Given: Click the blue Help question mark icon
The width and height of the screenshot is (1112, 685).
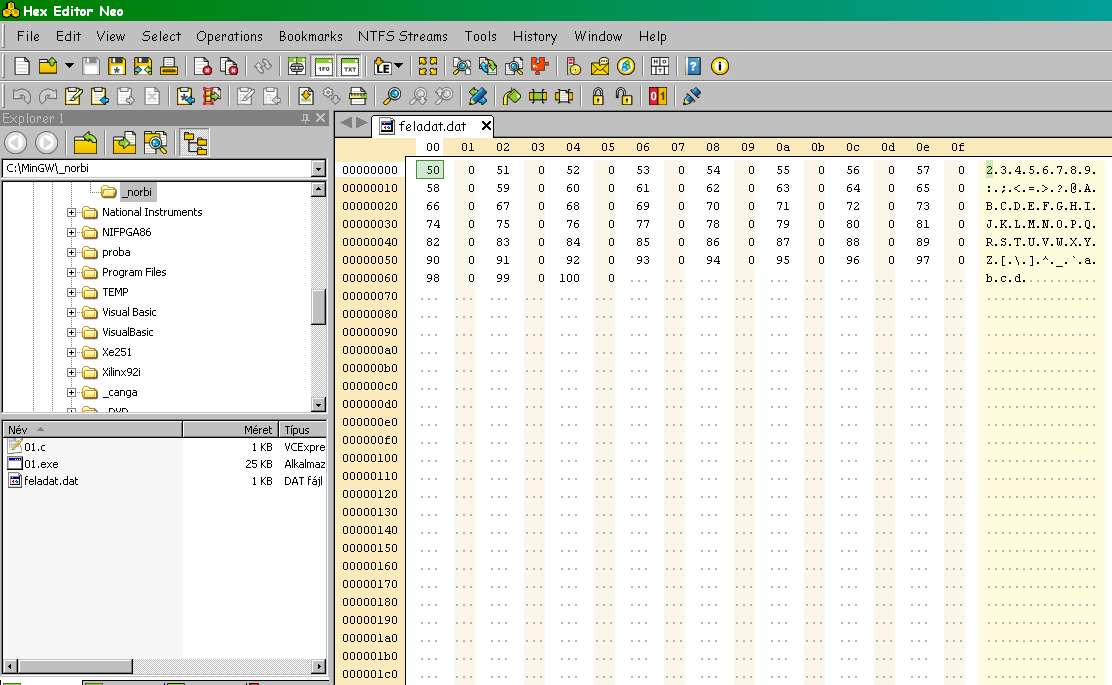Looking at the screenshot, I should click(693, 67).
